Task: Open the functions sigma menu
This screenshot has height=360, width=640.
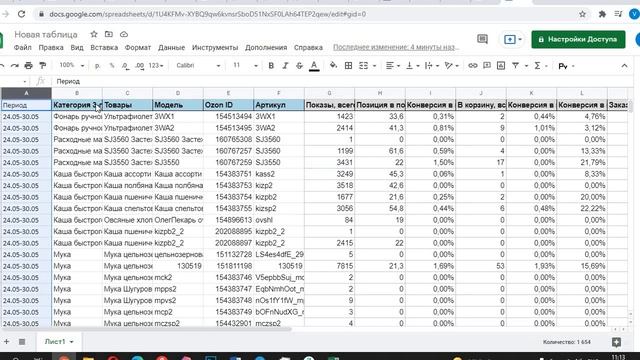Action: click(538, 65)
